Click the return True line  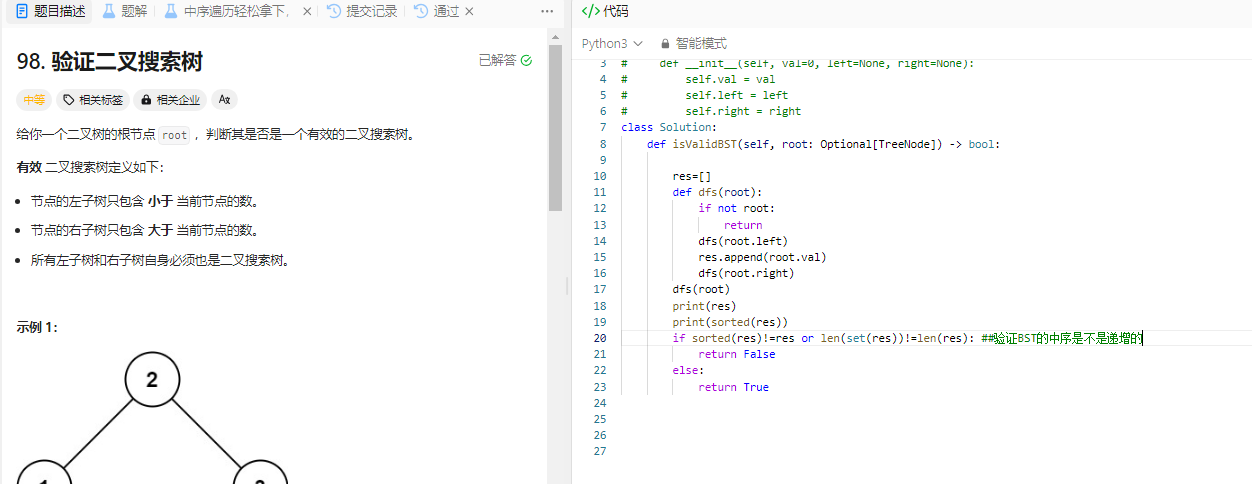point(733,387)
